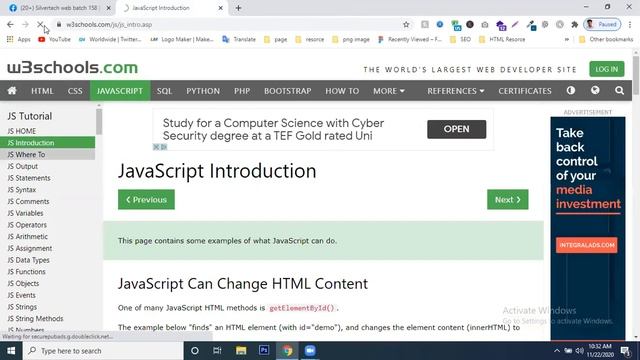Image resolution: width=640 pixels, height=360 pixels.
Task: Open the Apps grid shortcut
Action: (x=18, y=40)
